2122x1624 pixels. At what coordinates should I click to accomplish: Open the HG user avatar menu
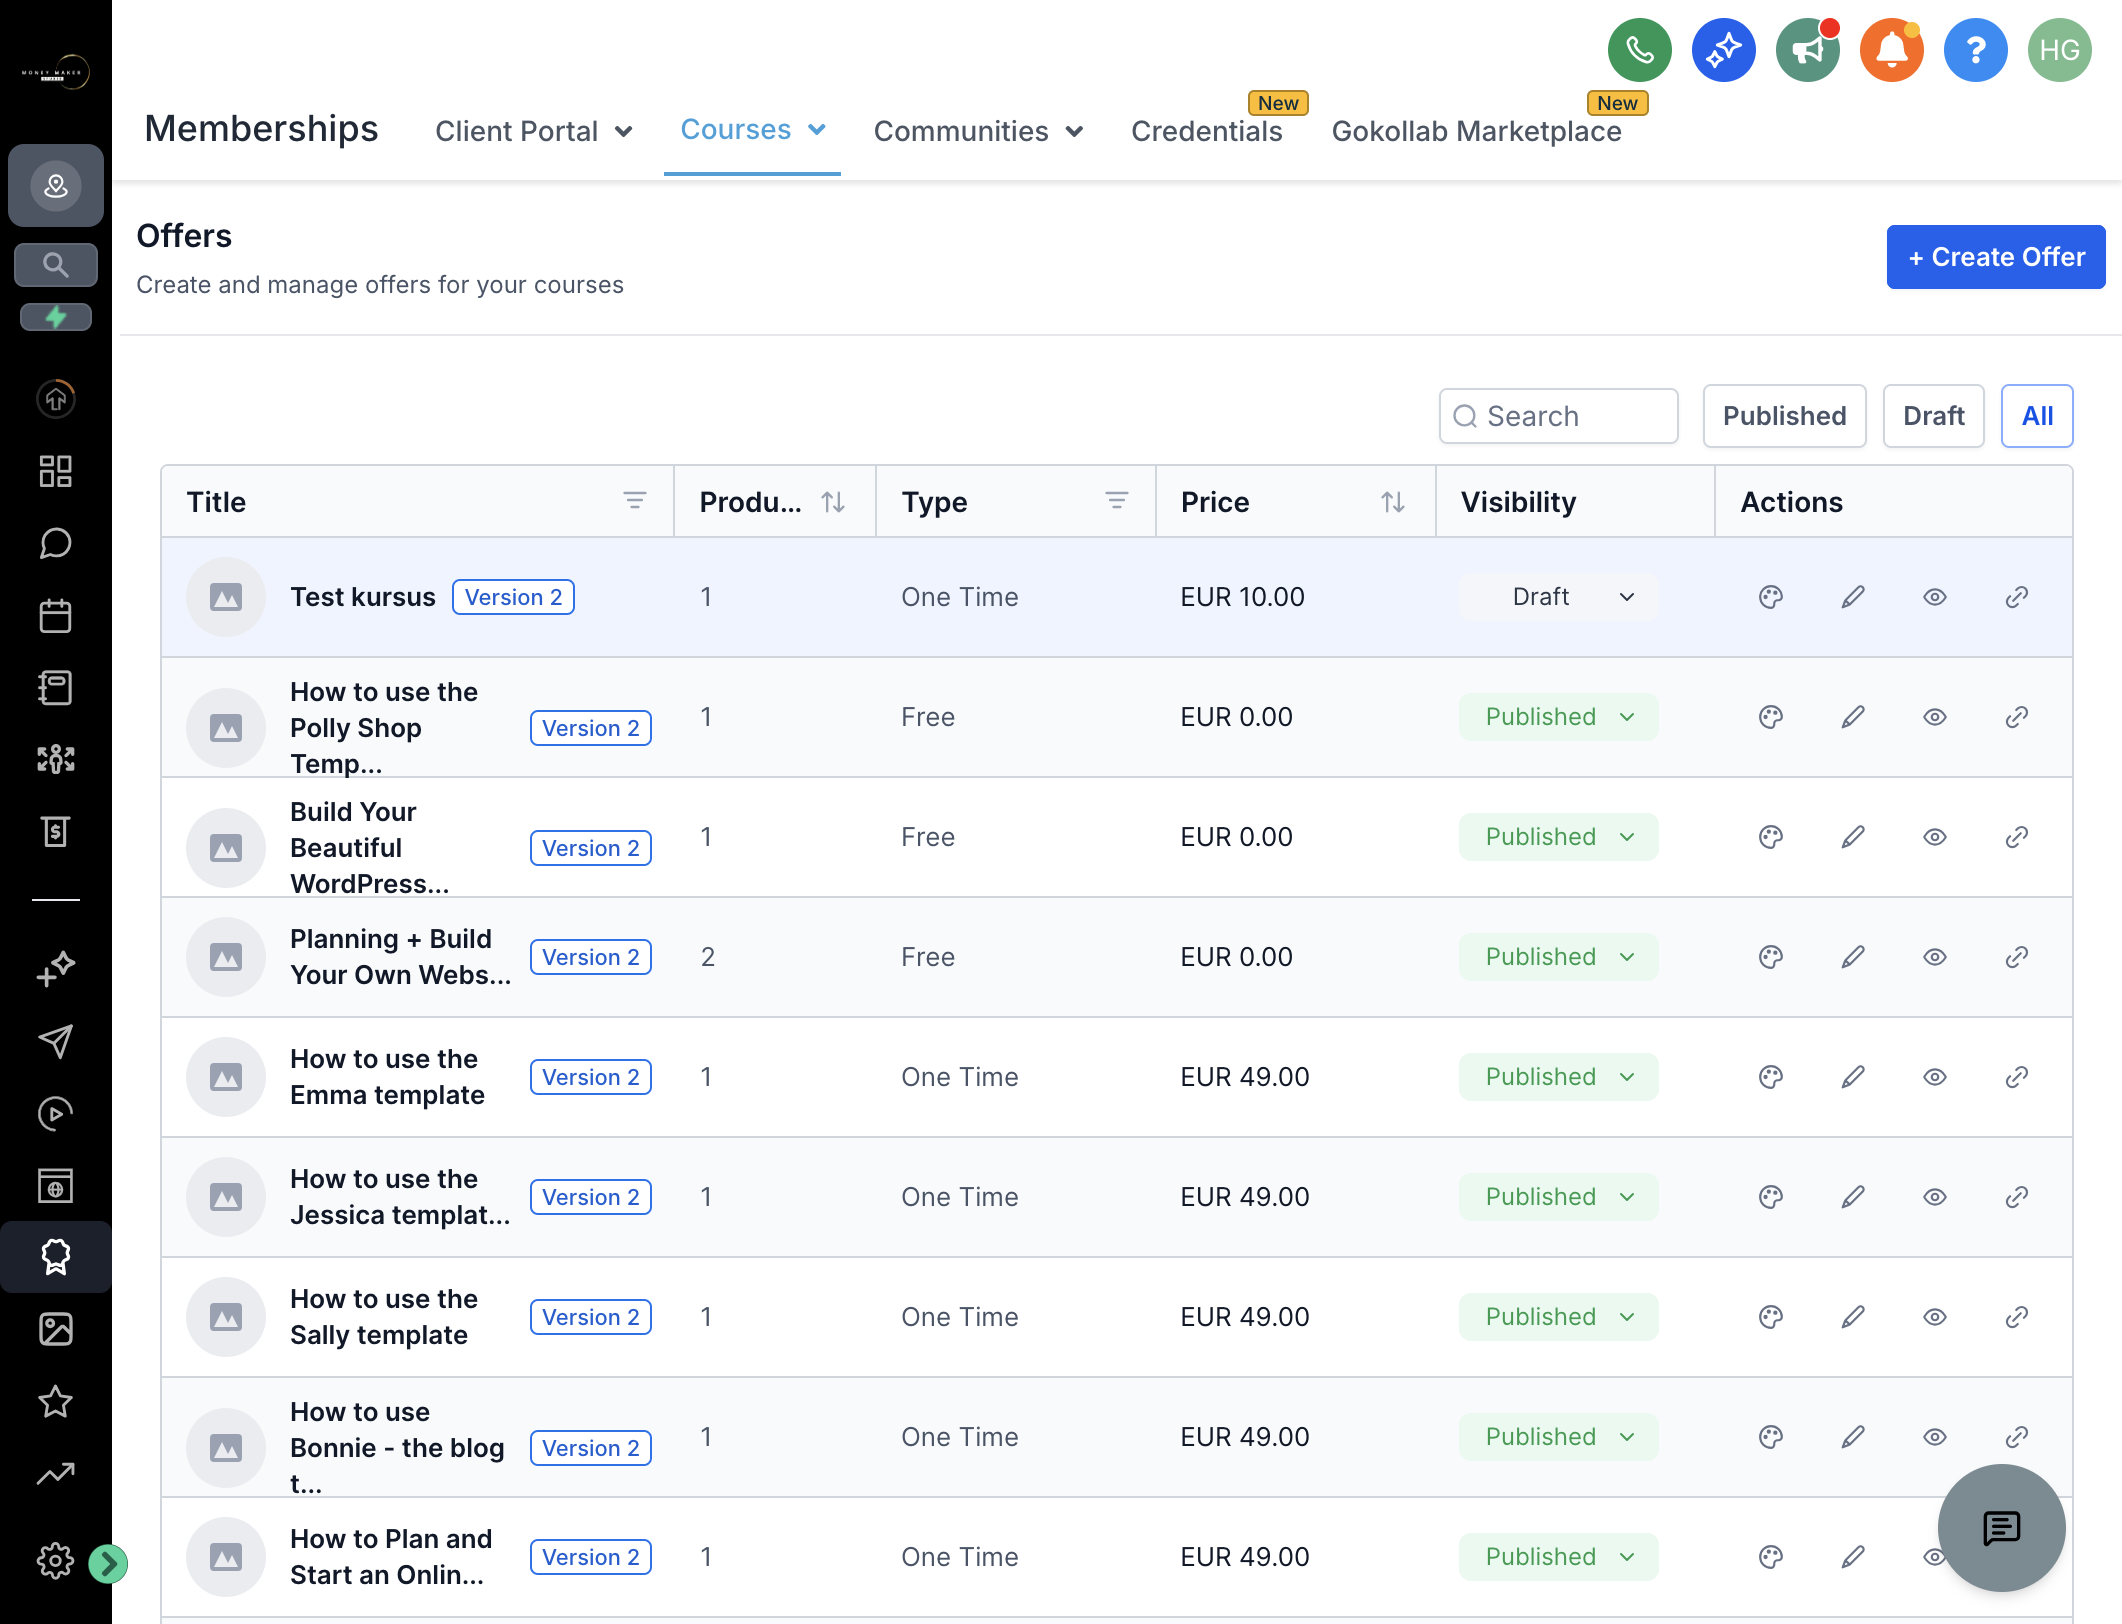click(2059, 50)
